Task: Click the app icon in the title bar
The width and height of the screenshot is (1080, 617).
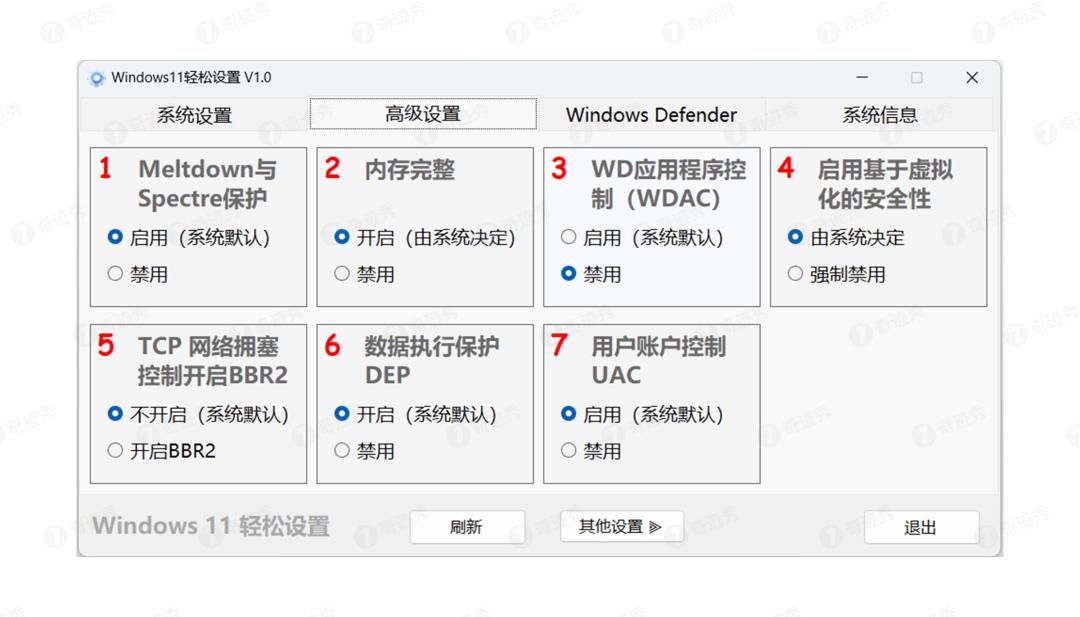Action: click(x=97, y=78)
